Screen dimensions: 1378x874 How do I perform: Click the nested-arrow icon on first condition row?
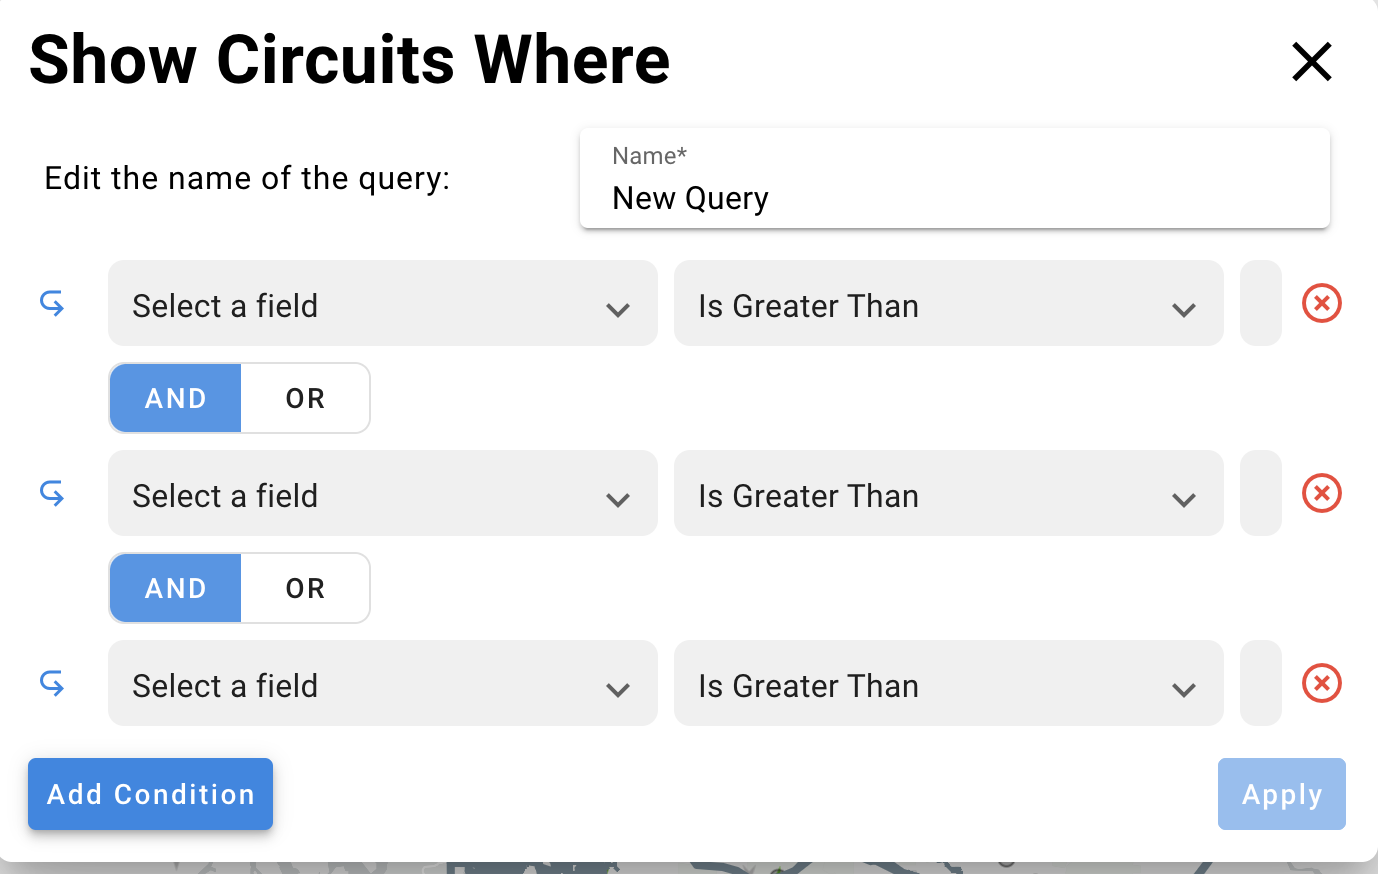coord(52,303)
